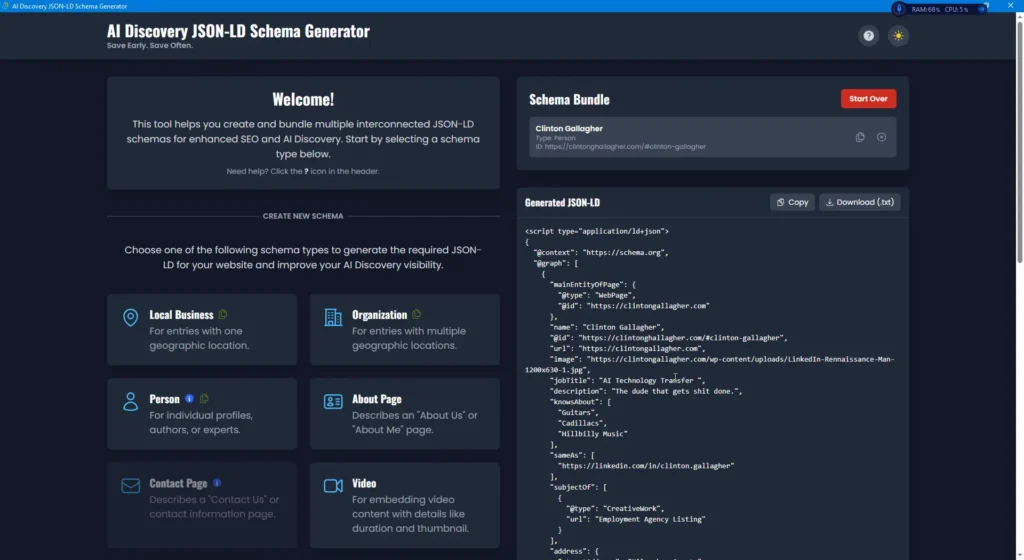
Task: Click the linkedin.com sameAs URL
Action: point(646,466)
